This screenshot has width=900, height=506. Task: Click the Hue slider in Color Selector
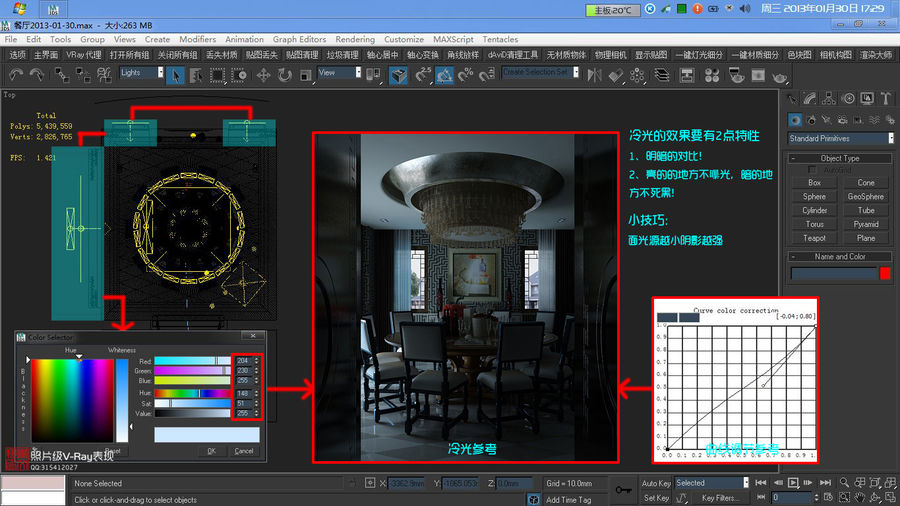click(x=192, y=393)
